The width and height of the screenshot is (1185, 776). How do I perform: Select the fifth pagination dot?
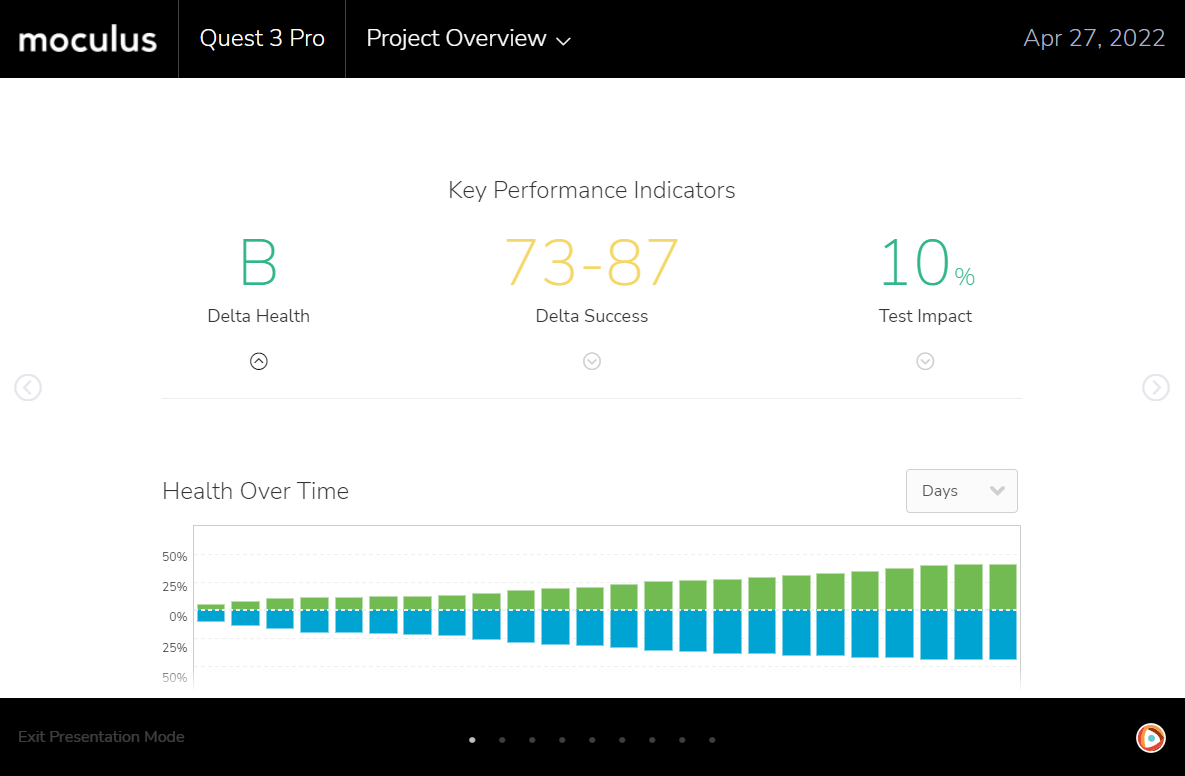[592, 740]
